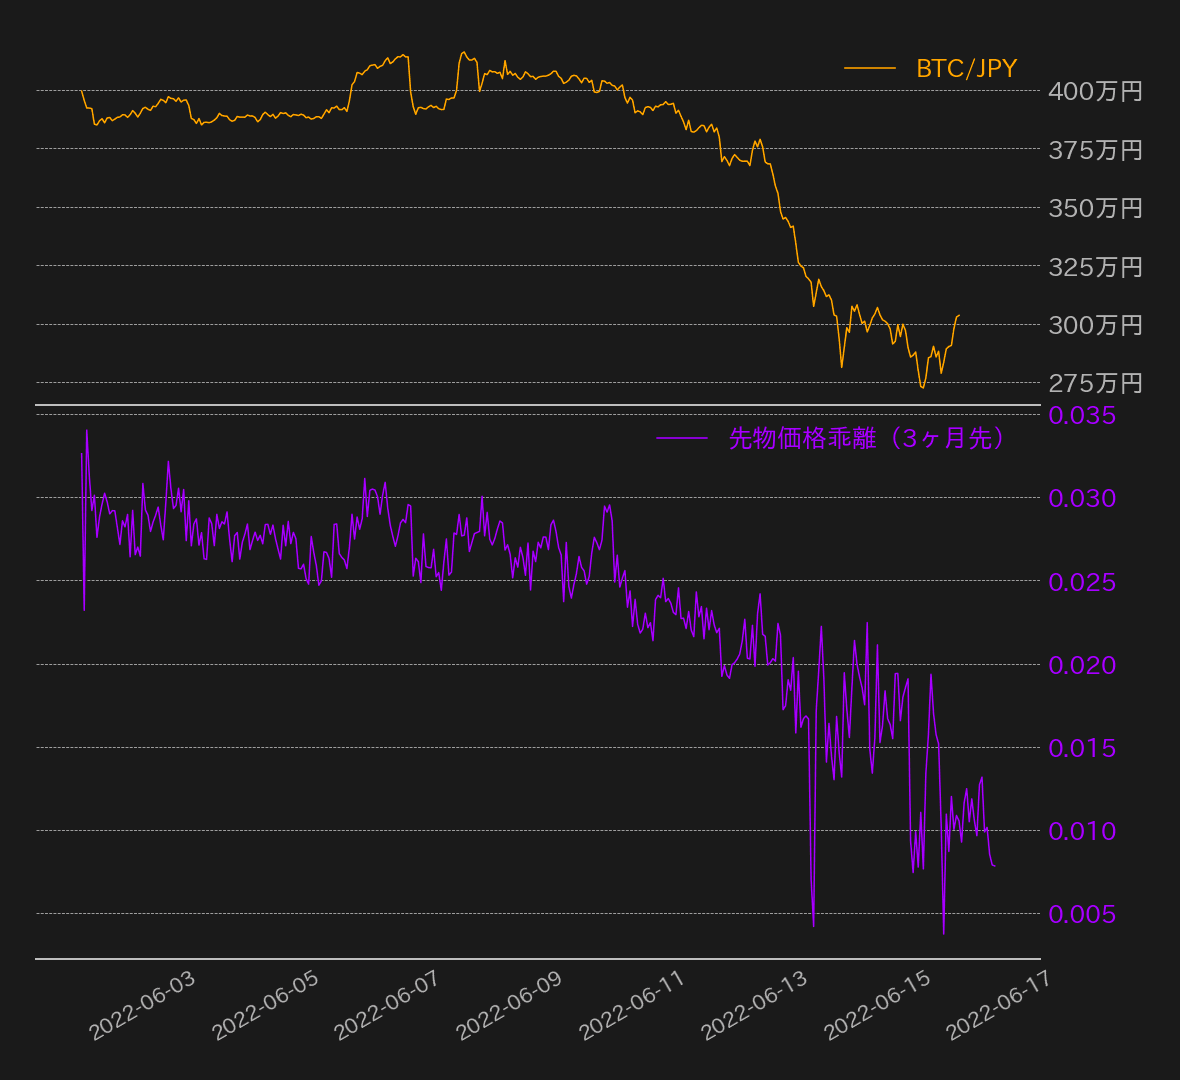Select the 2022-06-07 date label
1180x1080 pixels.
click(x=387, y=1006)
